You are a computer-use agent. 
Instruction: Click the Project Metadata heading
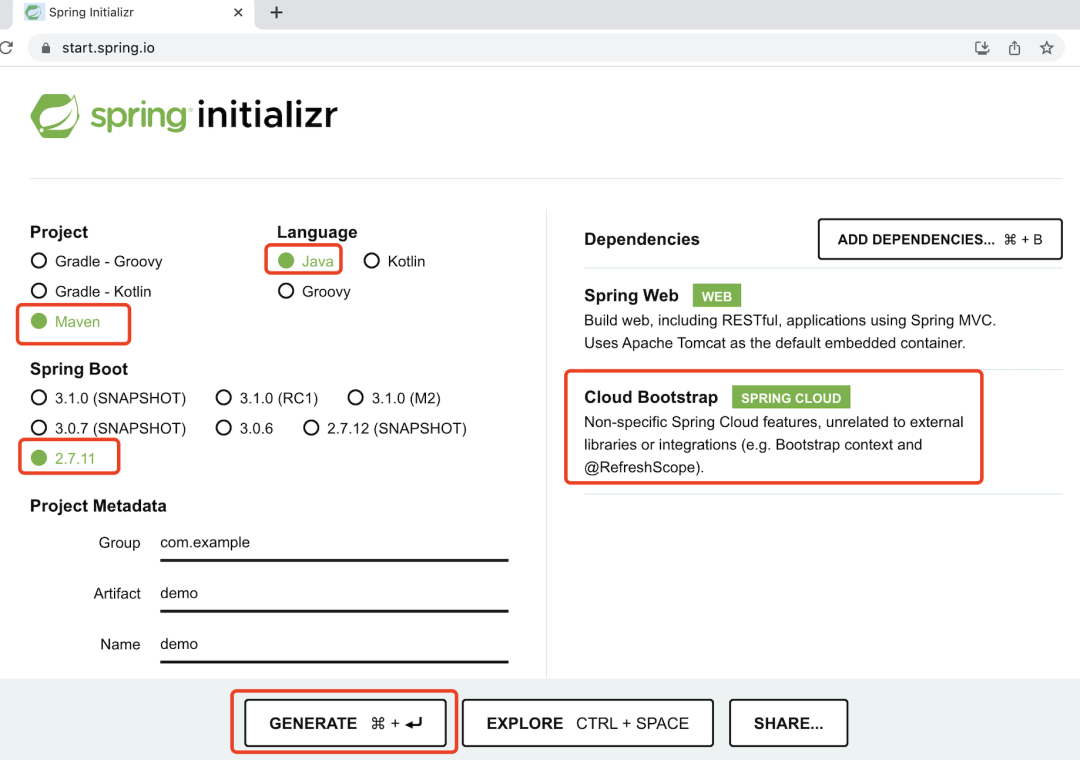[98, 506]
